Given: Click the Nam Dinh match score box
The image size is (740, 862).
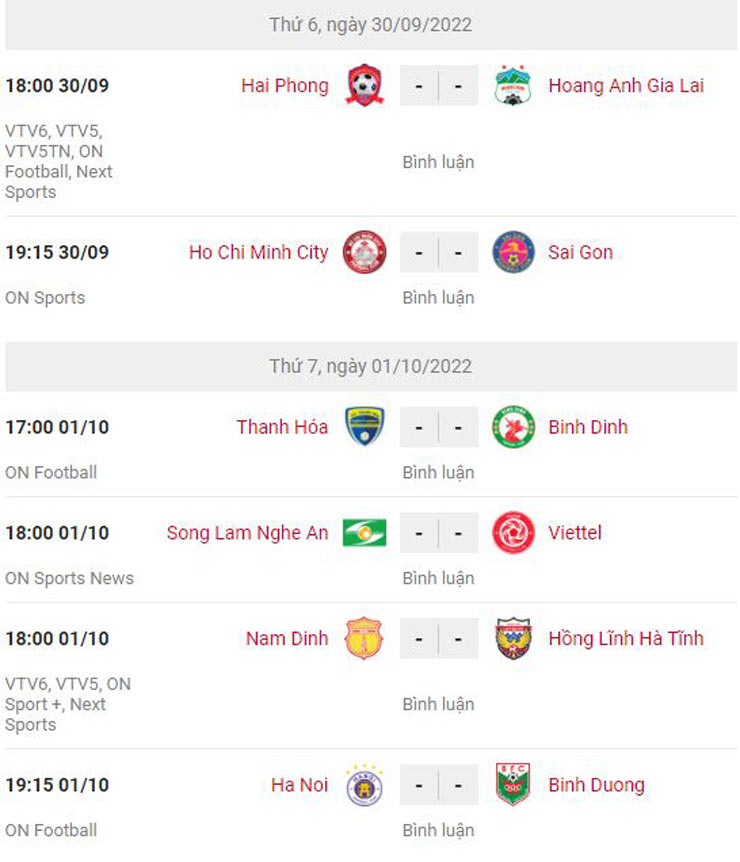Looking at the screenshot, I should point(438,639).
